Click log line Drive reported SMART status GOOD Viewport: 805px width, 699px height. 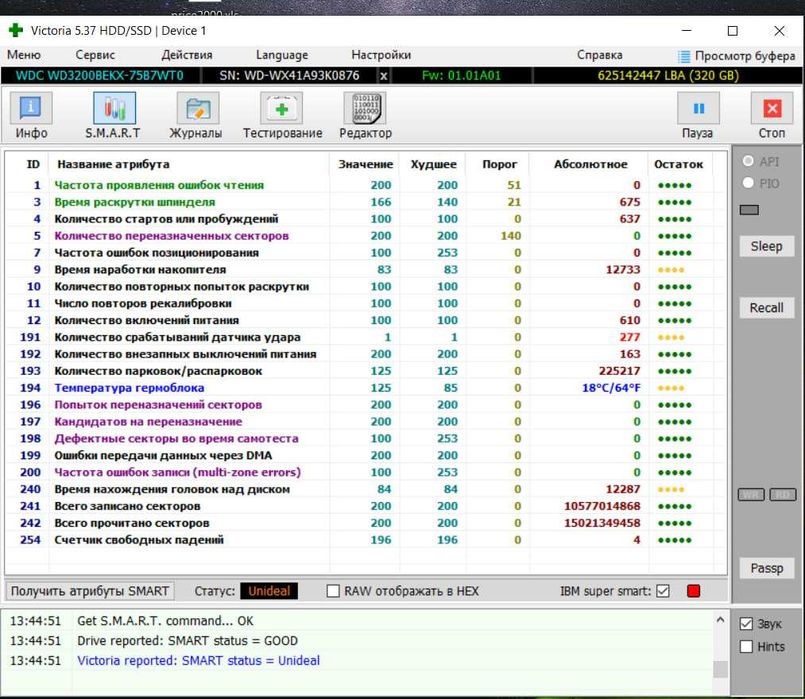point(187,640)
